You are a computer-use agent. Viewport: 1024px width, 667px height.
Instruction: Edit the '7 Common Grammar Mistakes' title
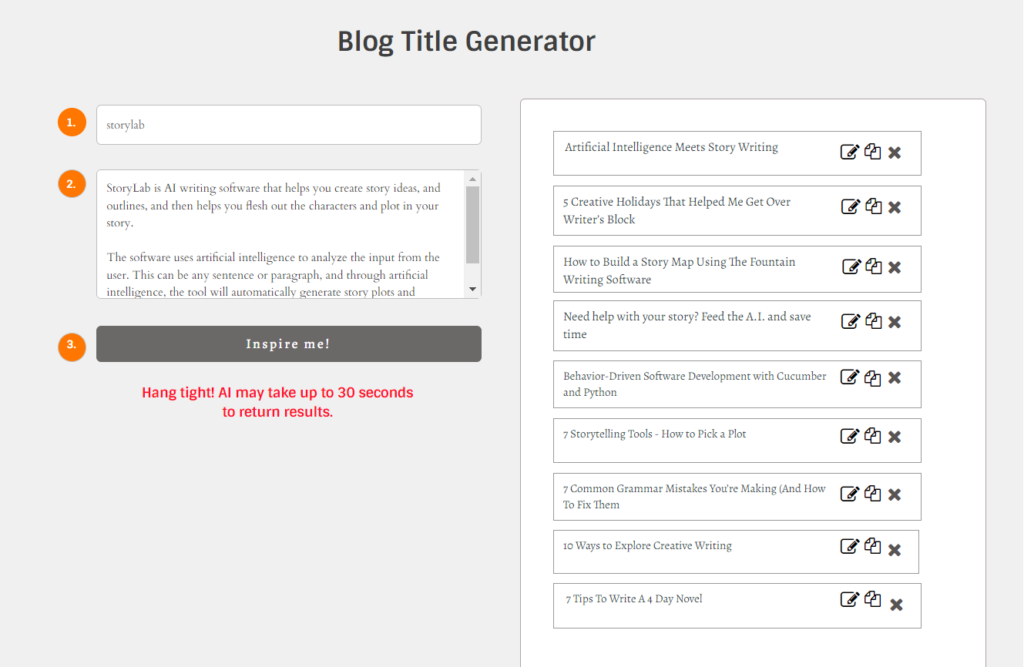coord(849,494)
